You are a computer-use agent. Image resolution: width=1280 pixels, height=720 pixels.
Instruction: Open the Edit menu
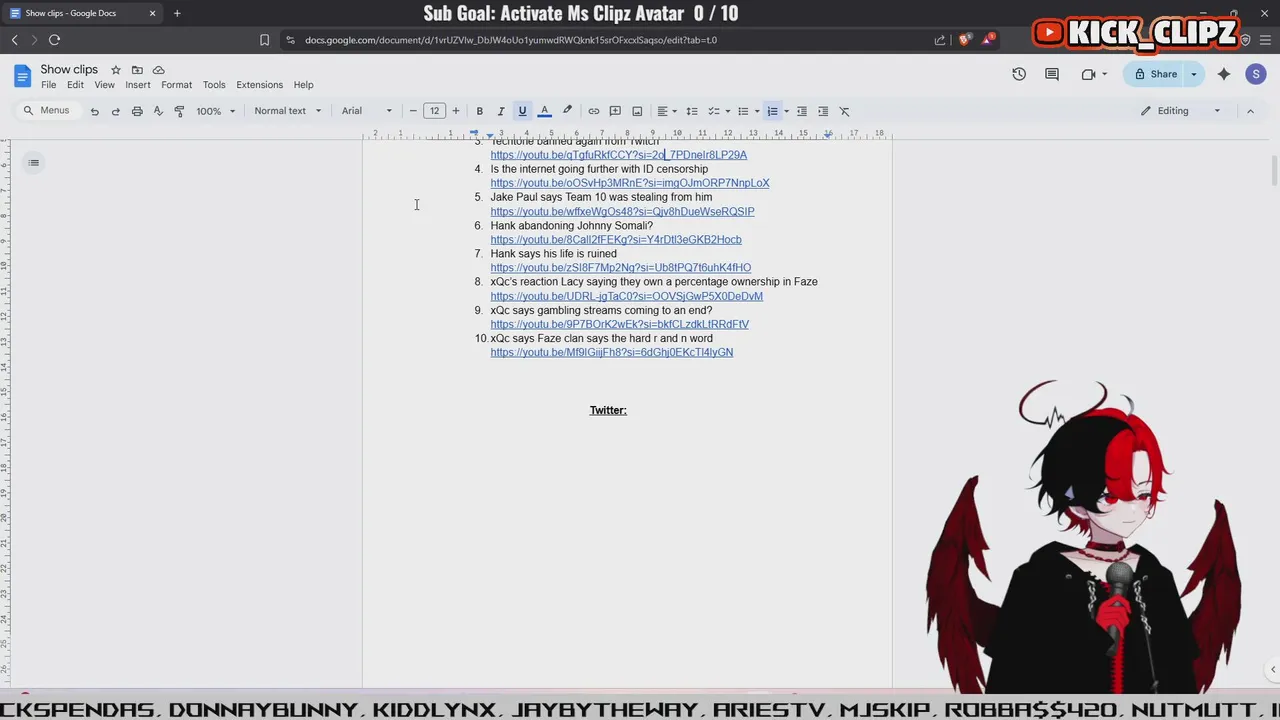pos(75,85)
